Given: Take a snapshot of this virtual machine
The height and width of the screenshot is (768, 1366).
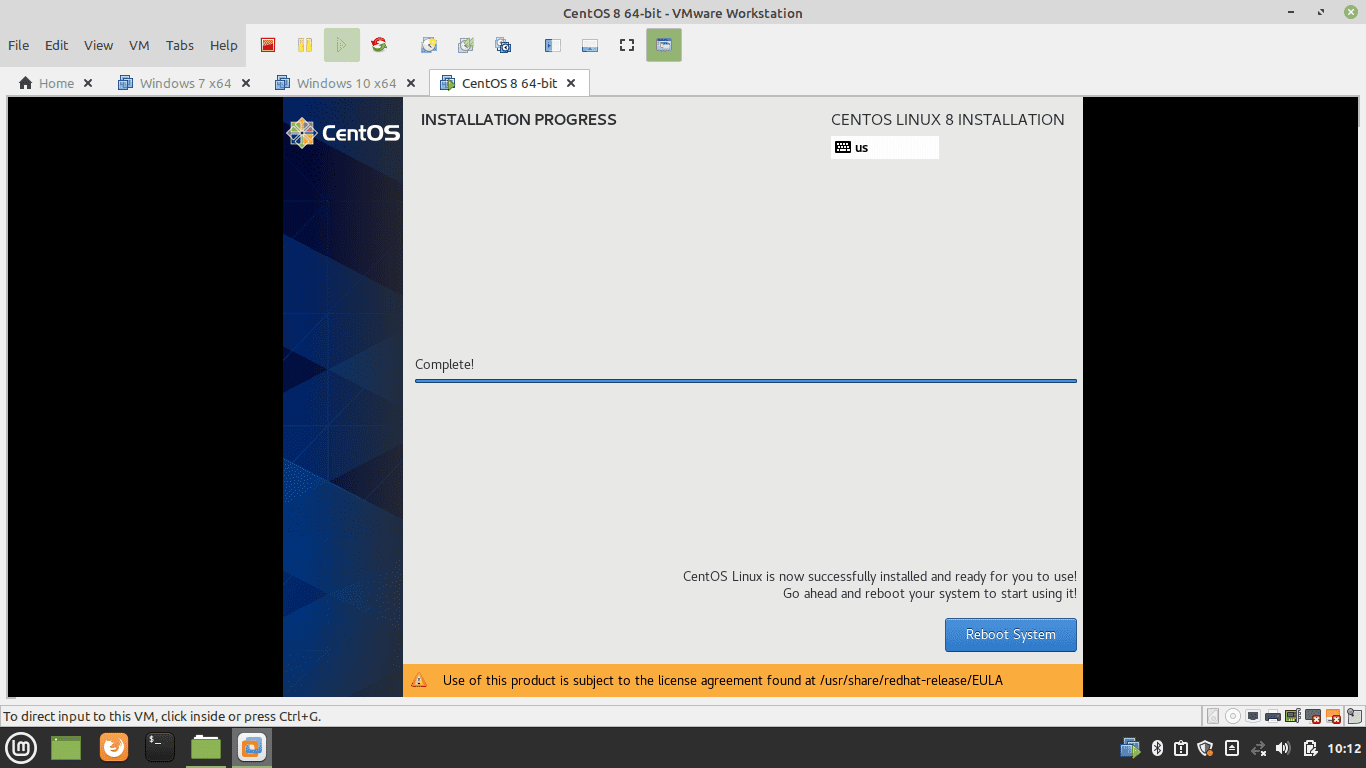Looking at the screenshot, I should pos(429,45).
